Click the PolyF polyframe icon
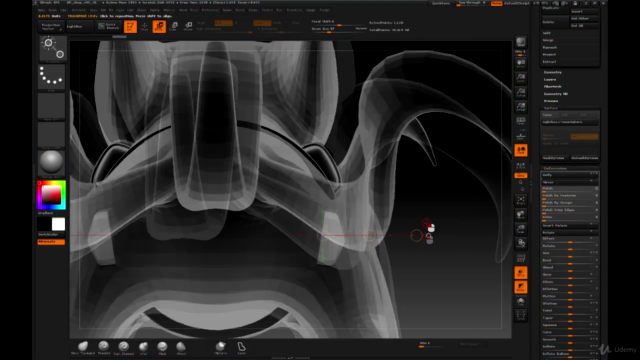The height and width of the screenshot is (360, 640). tap(521, 258)
